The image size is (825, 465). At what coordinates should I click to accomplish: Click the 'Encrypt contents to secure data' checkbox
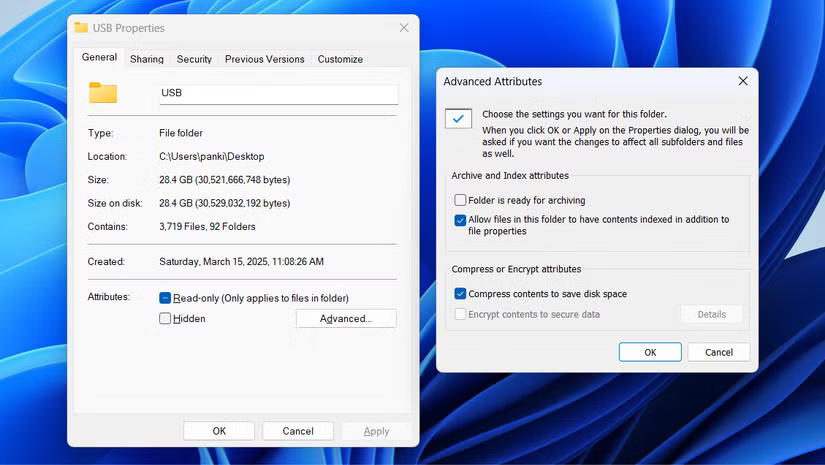coord(460,314)
